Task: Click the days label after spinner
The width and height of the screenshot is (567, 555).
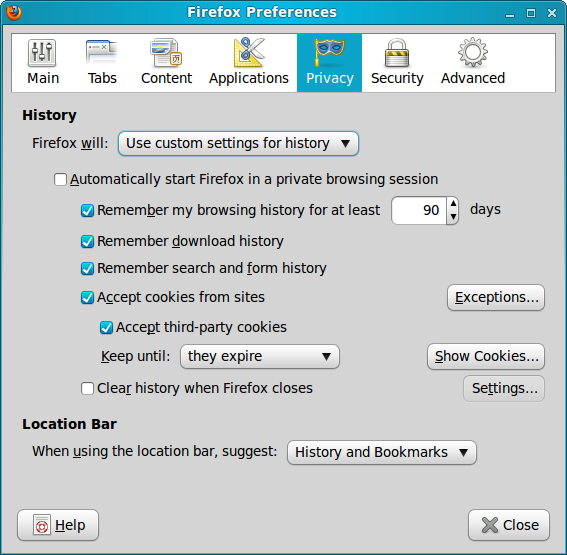Action: [x=485, y=210]
